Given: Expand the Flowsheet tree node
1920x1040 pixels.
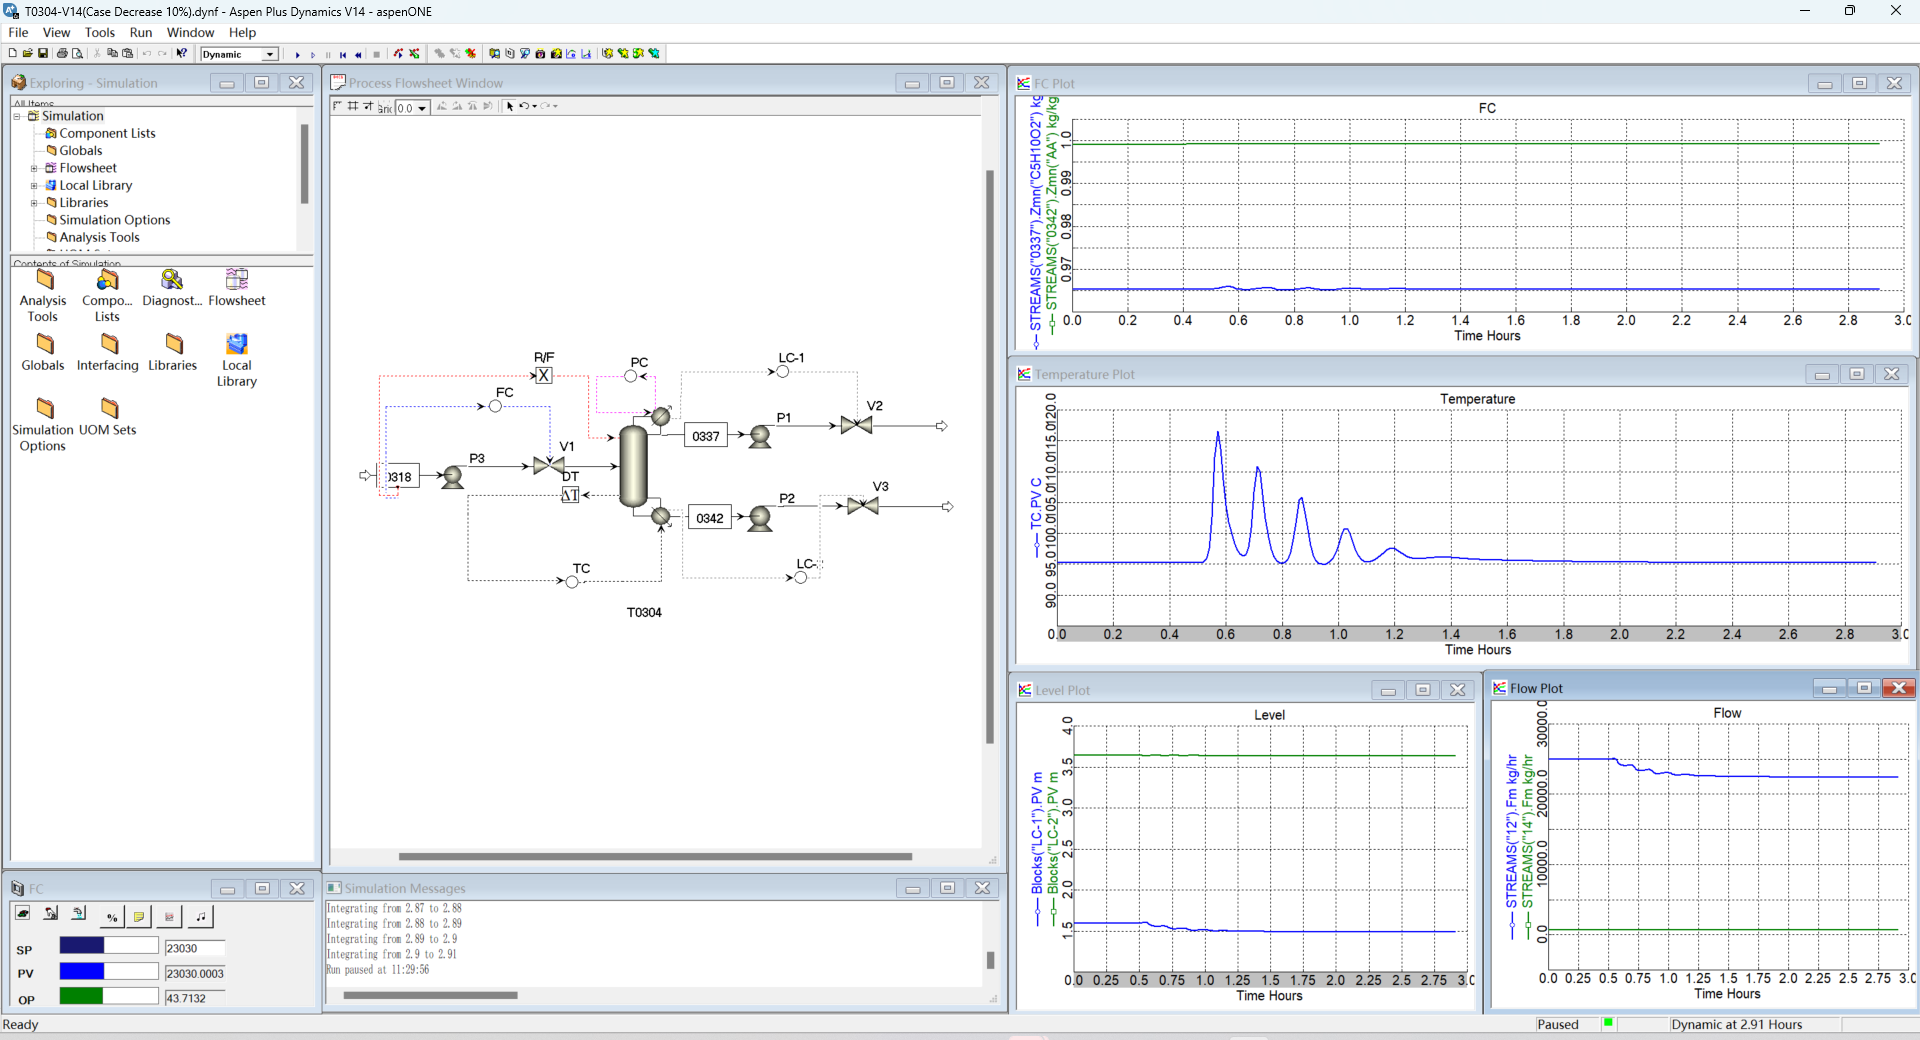Looking at the screenshot, I should pyautogui.click(x=34, y=168).
